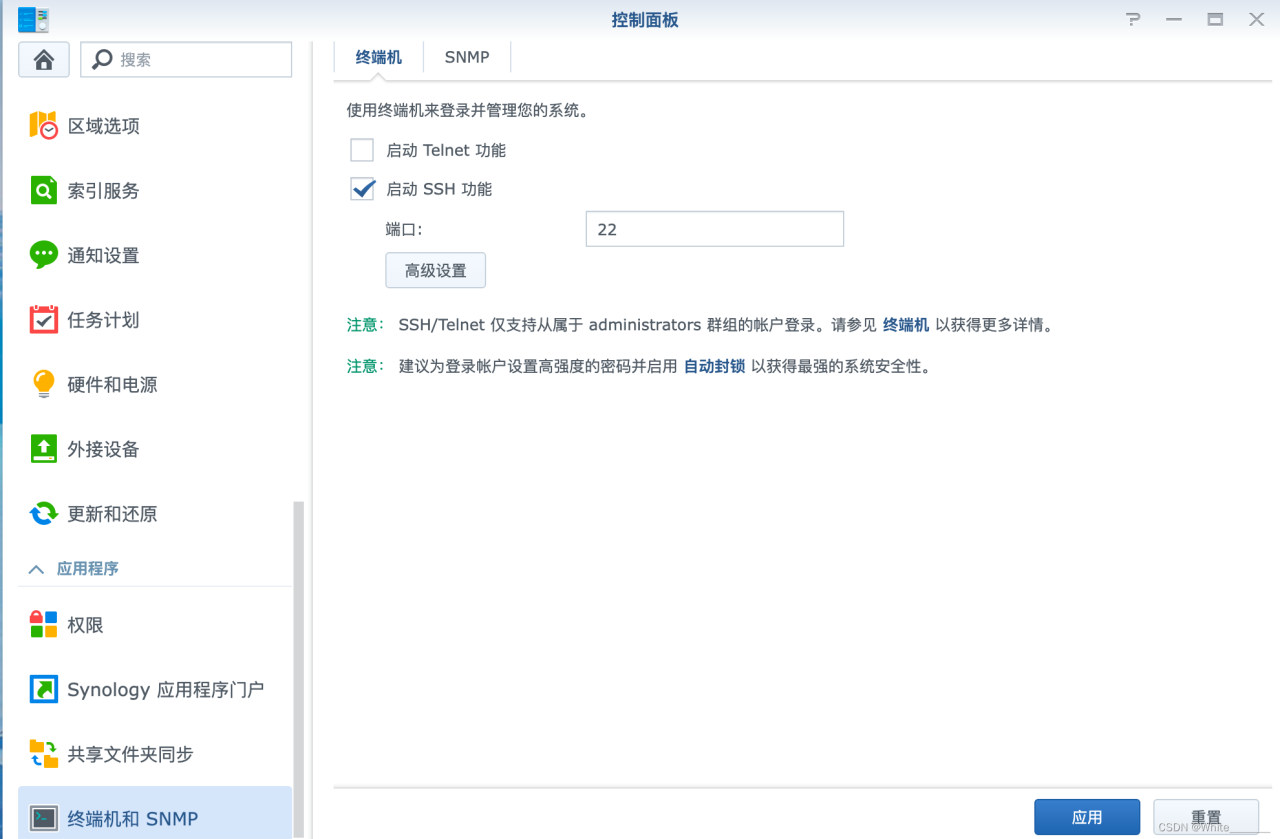Click the 高级设置 advanced settings button
Image resolution: width=1280 pixels, height=839 pixels.
435,271
